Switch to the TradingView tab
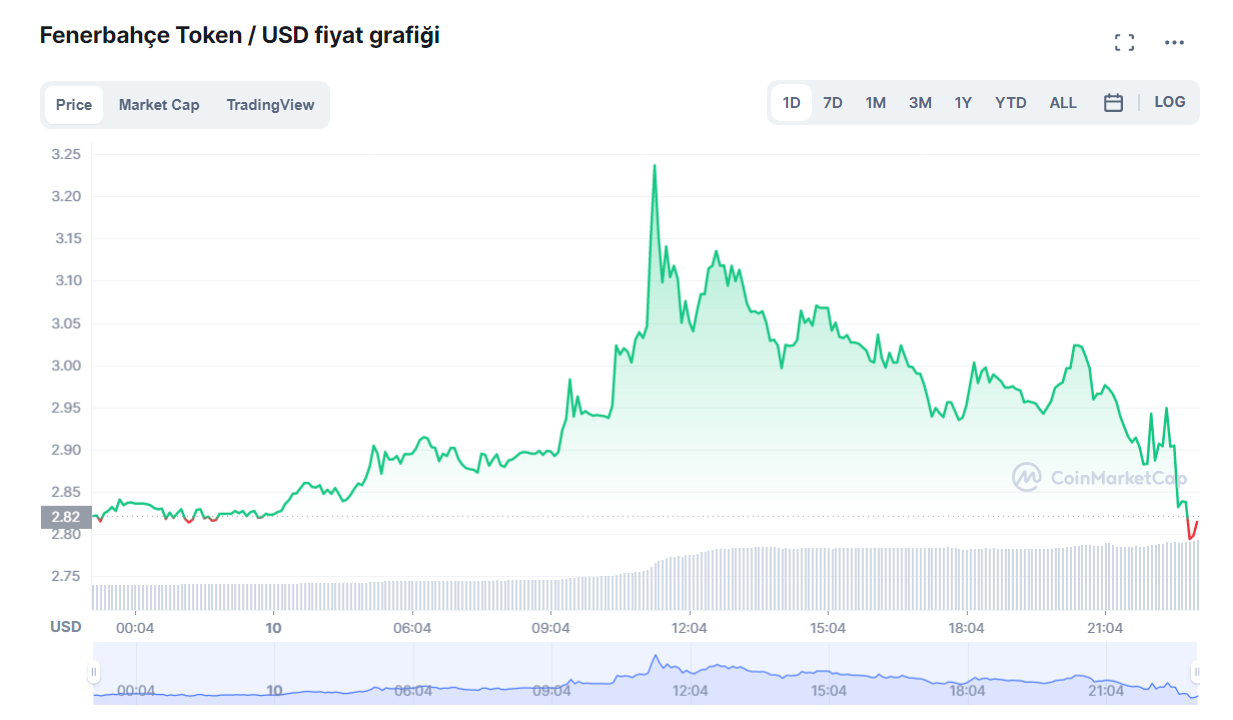Viewport: 1233px width, 720px height. click(270, 104)
